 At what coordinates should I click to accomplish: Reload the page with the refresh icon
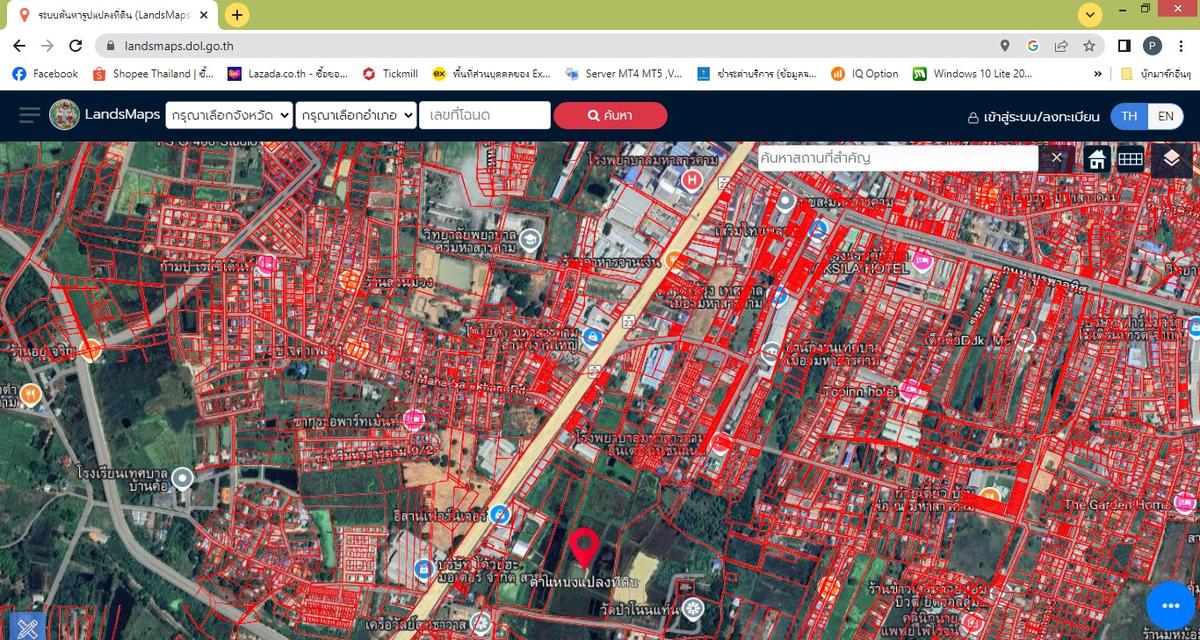(x=75, y=46)
